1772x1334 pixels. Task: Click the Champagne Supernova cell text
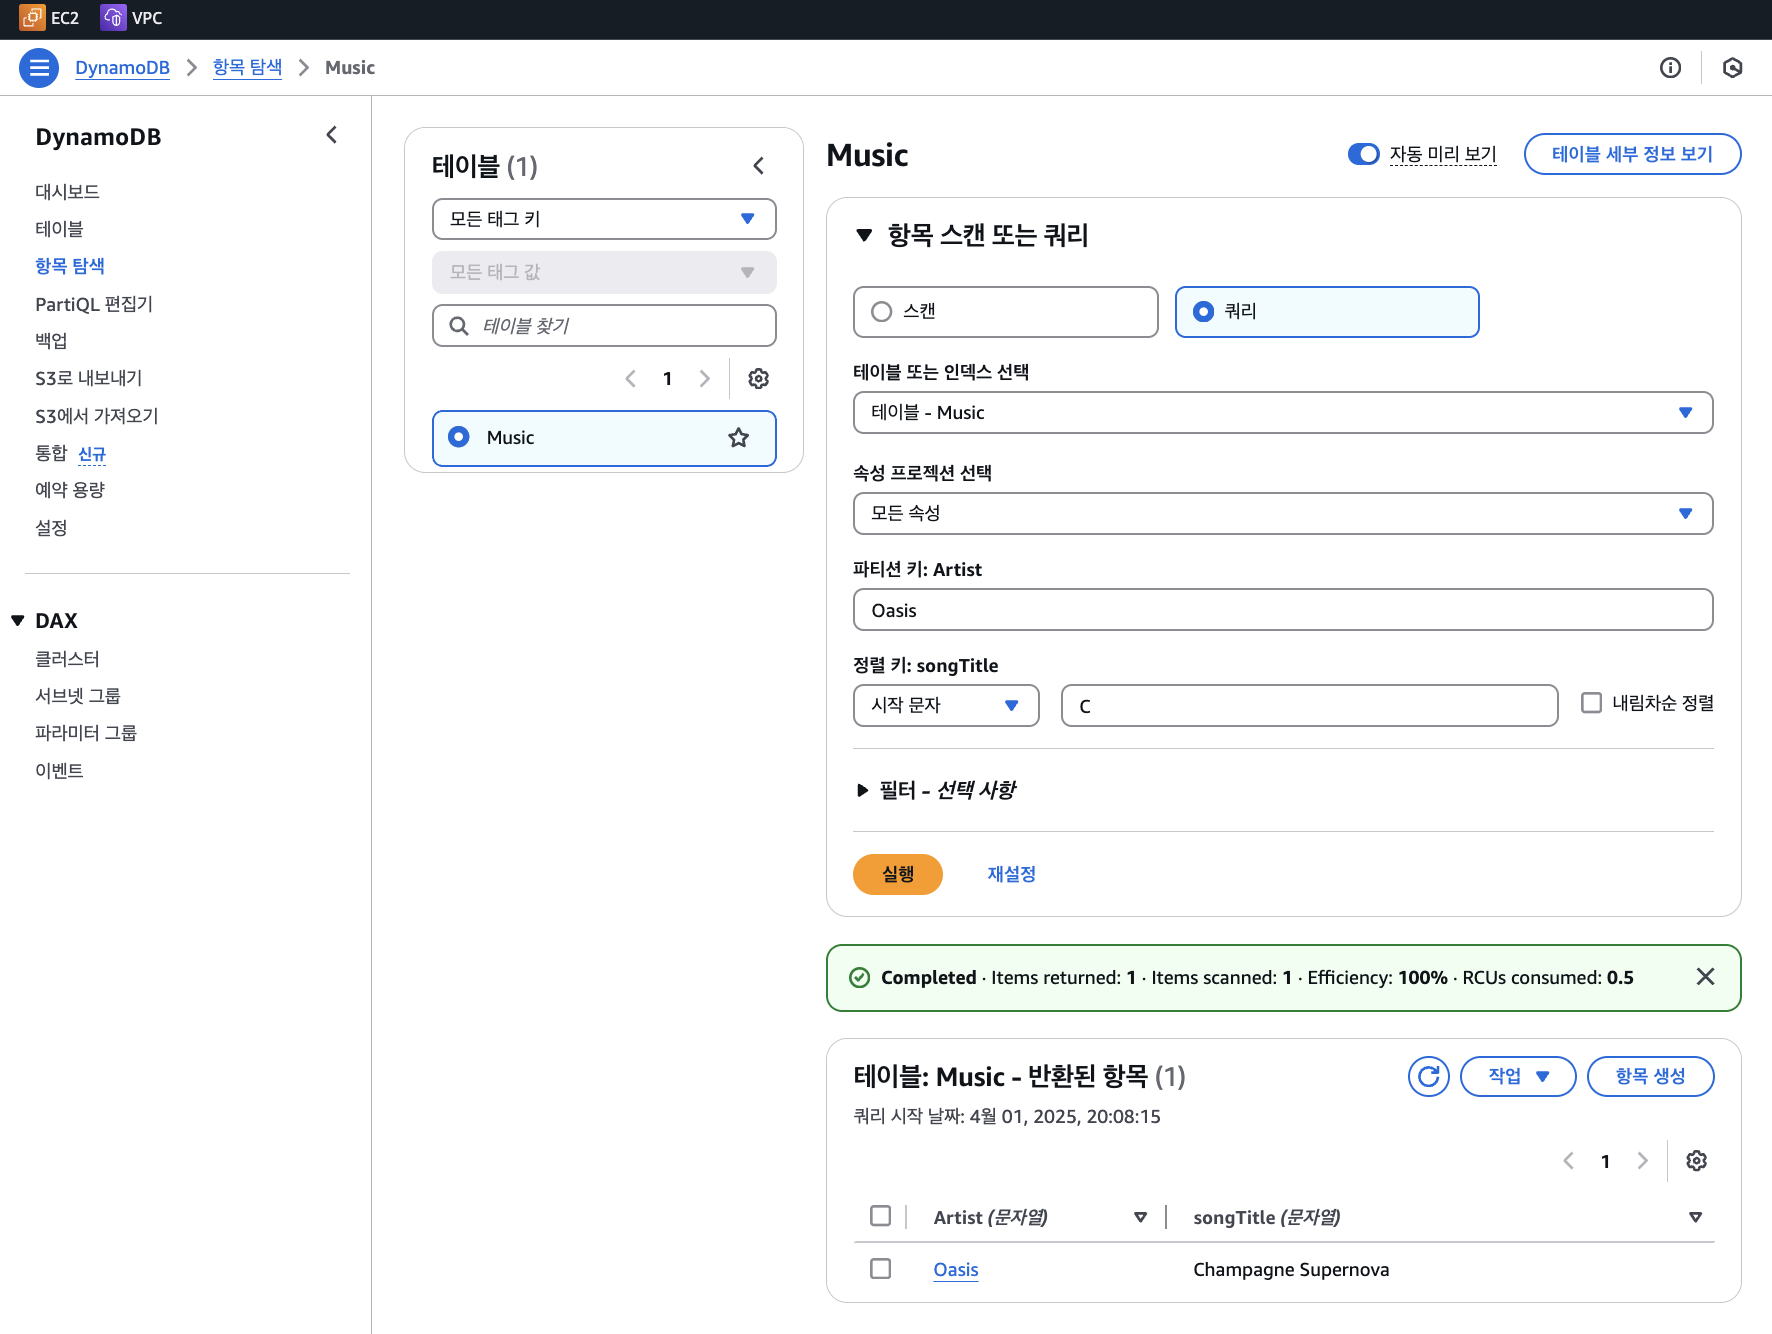tap(1291, 1270)
